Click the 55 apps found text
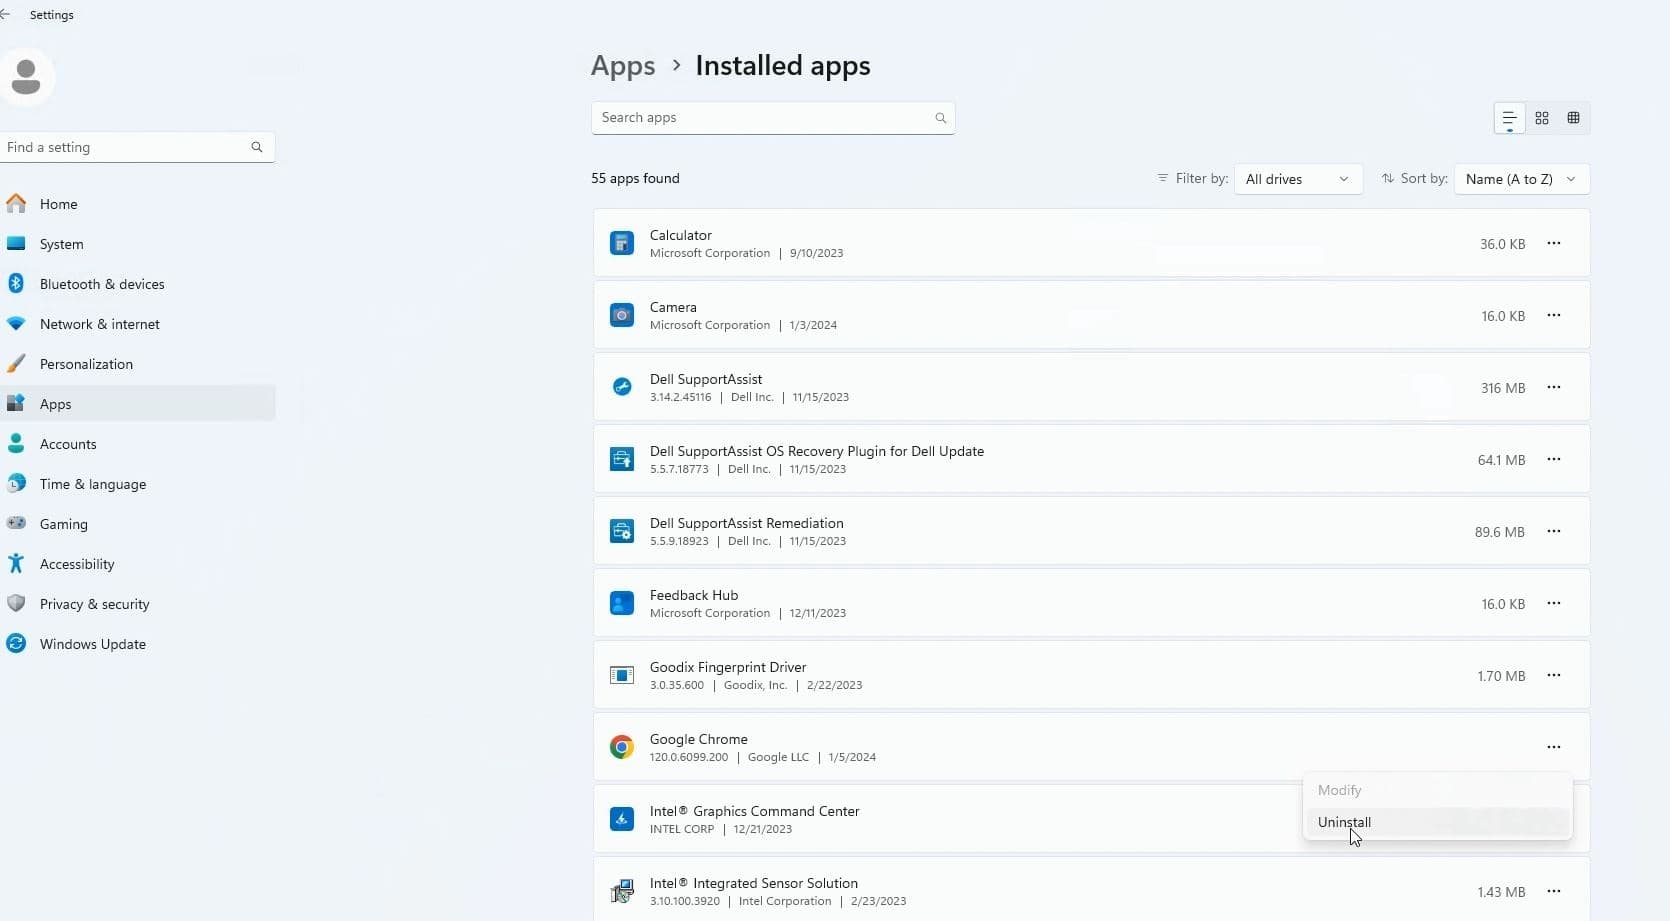This screenshot has height=921, width=1670. tap(635, 178)
